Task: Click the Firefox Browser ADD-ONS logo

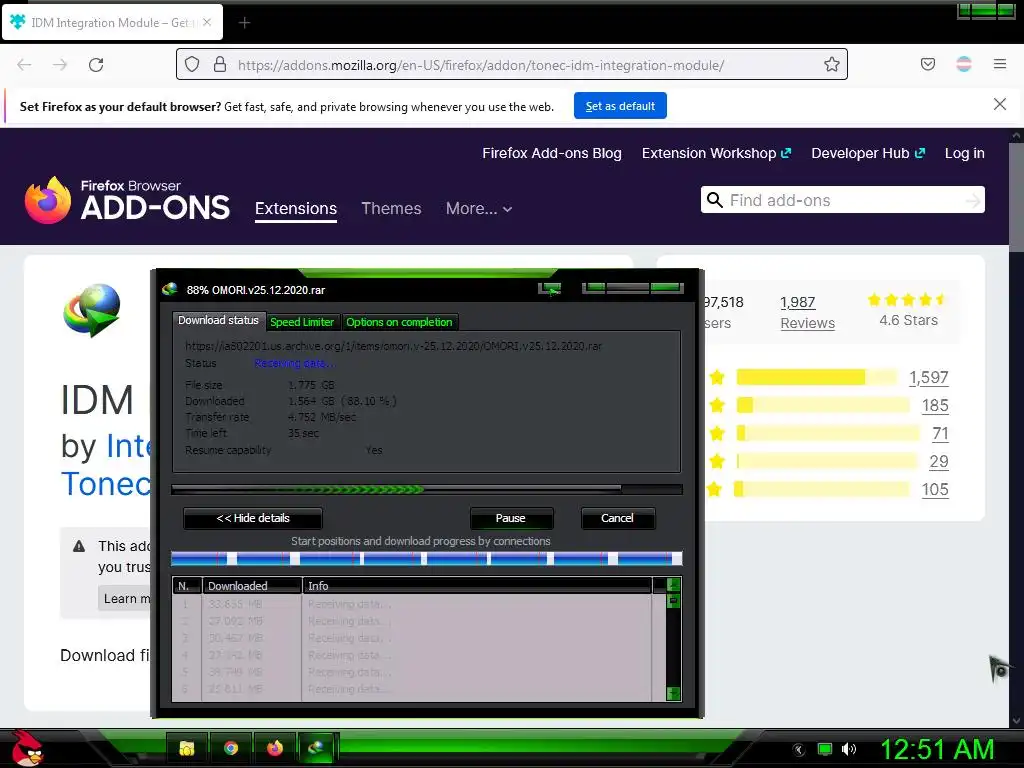Action: (127, 200)
